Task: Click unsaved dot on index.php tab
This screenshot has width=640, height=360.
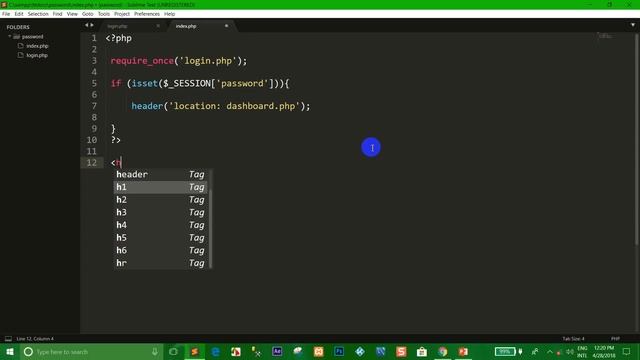Action: click(227, 26)
